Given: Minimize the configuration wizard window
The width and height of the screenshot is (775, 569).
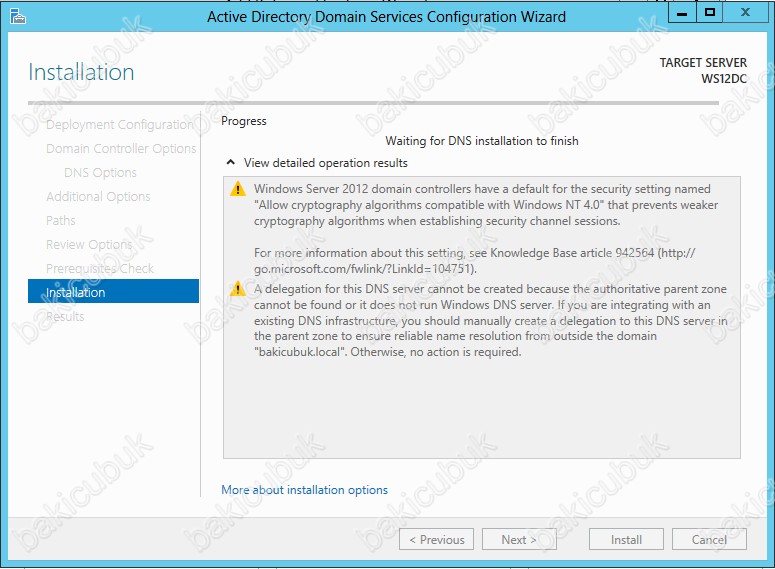Looking at the screenshot, I should click(x=682, y=13).
